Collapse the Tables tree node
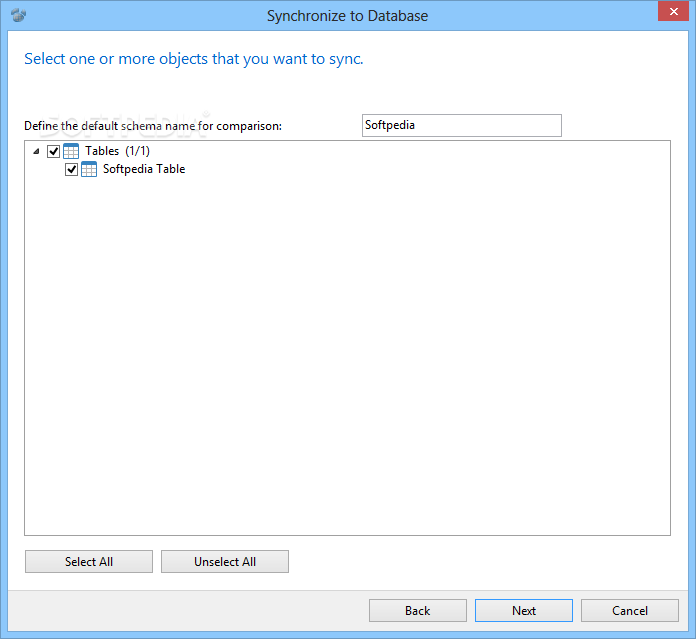This screenshot has height=639, width=696. point(36,151)
